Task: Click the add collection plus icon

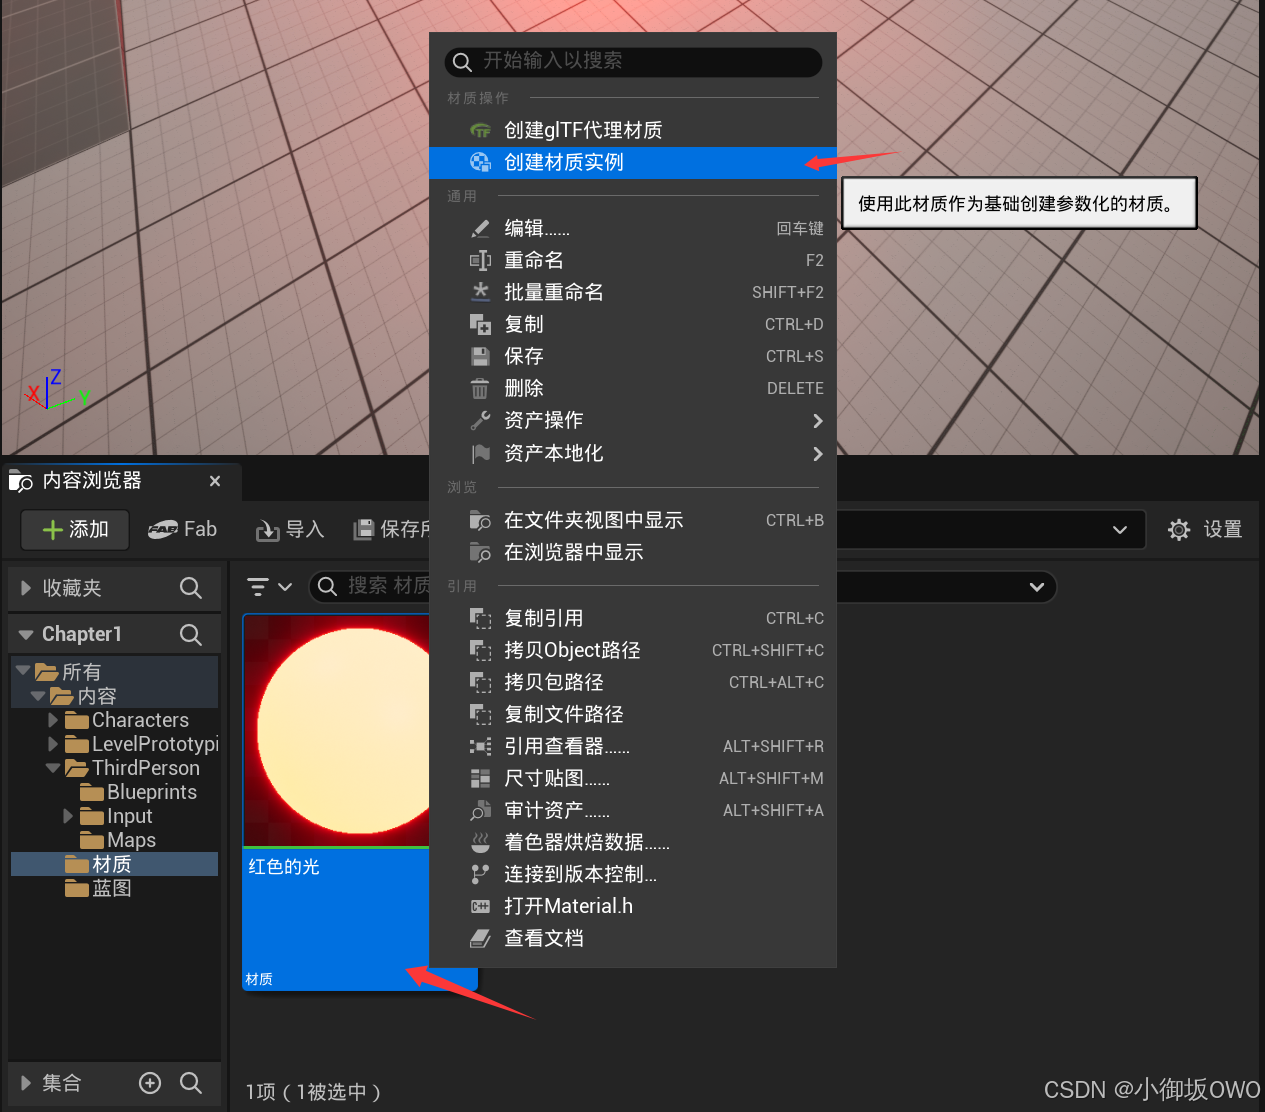Action: click(150, 1083)
